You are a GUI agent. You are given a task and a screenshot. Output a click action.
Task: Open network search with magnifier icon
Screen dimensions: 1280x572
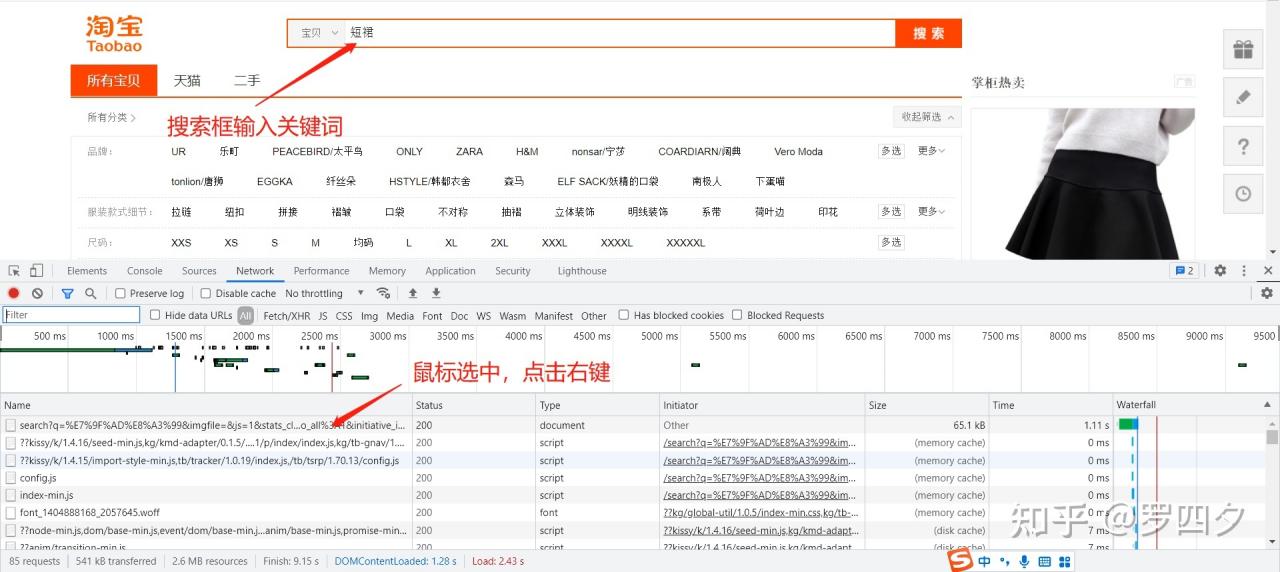pos(90,293)
